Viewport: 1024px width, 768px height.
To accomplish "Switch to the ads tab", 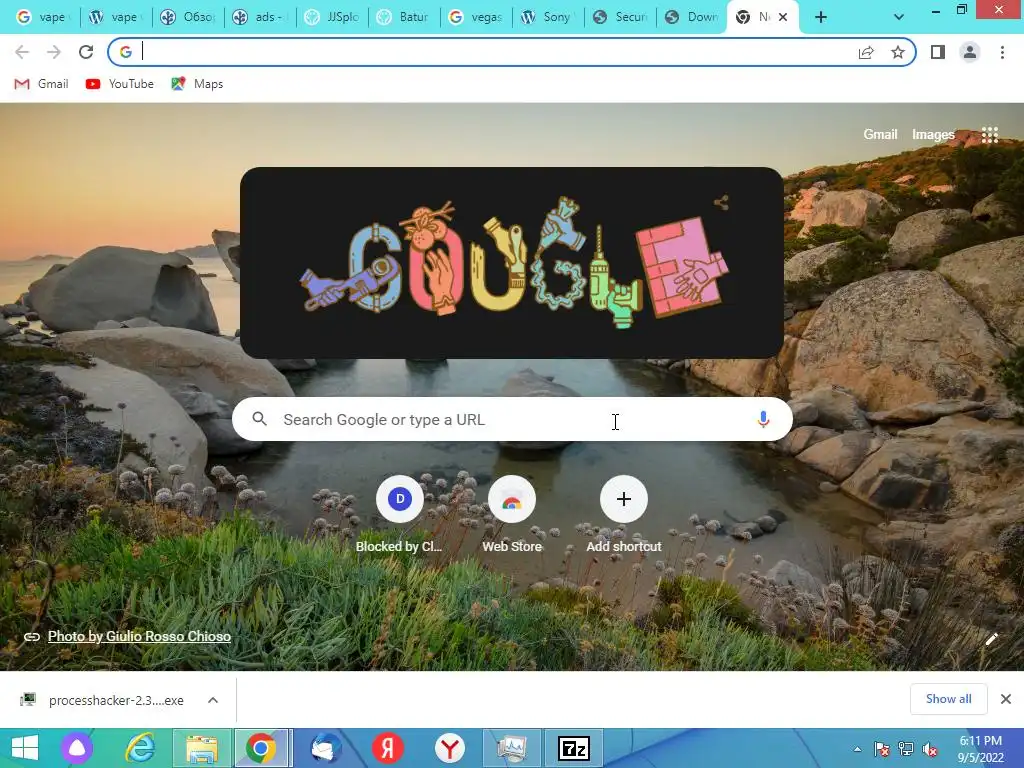I will (x=261, y=18).
